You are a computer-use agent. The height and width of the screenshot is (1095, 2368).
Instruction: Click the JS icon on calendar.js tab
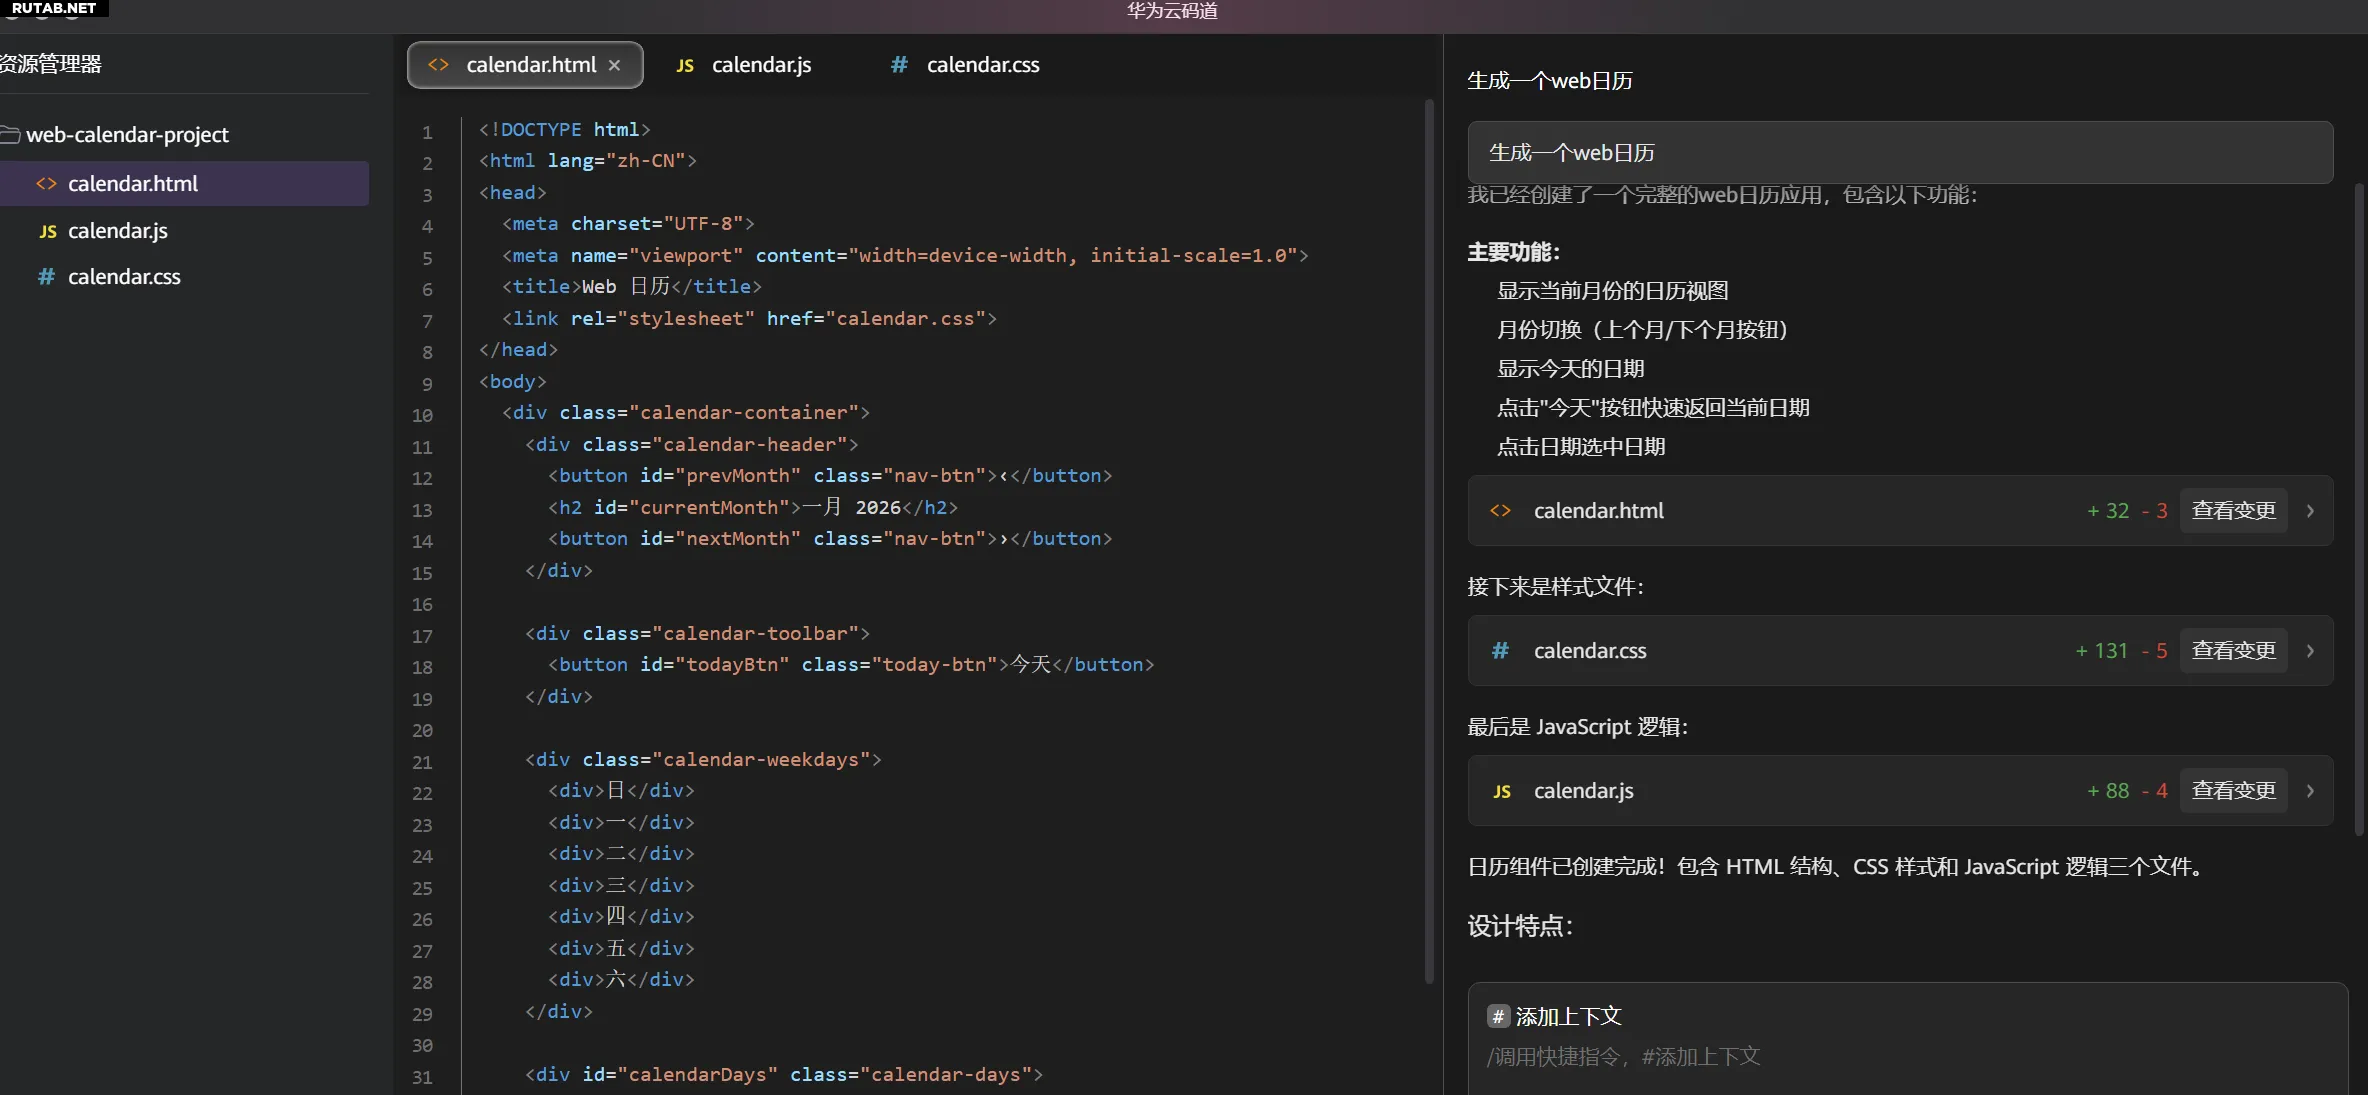click(x=685, y=66)
